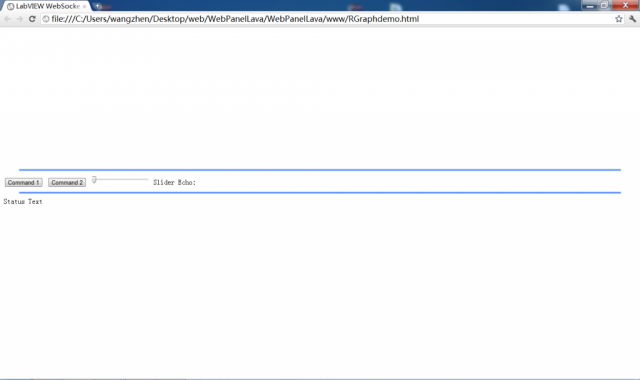640x380 pixels.
Task: Bookmark this page with the star icon
Action: [619, 19]
